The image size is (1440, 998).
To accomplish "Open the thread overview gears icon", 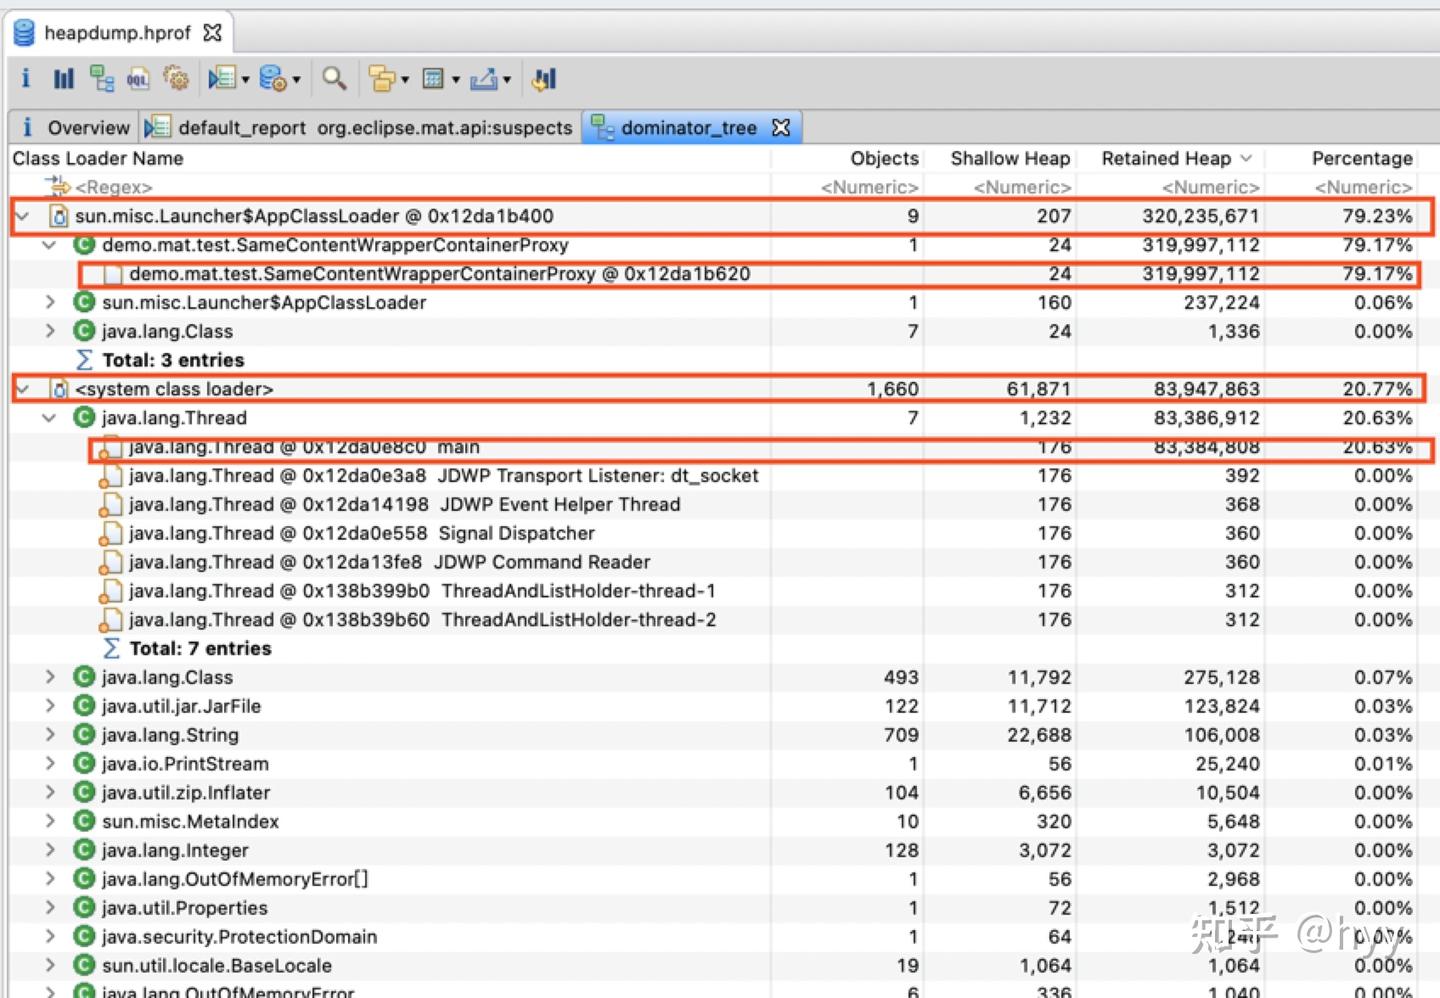I will pyautogui.click(x=176, y=79).
